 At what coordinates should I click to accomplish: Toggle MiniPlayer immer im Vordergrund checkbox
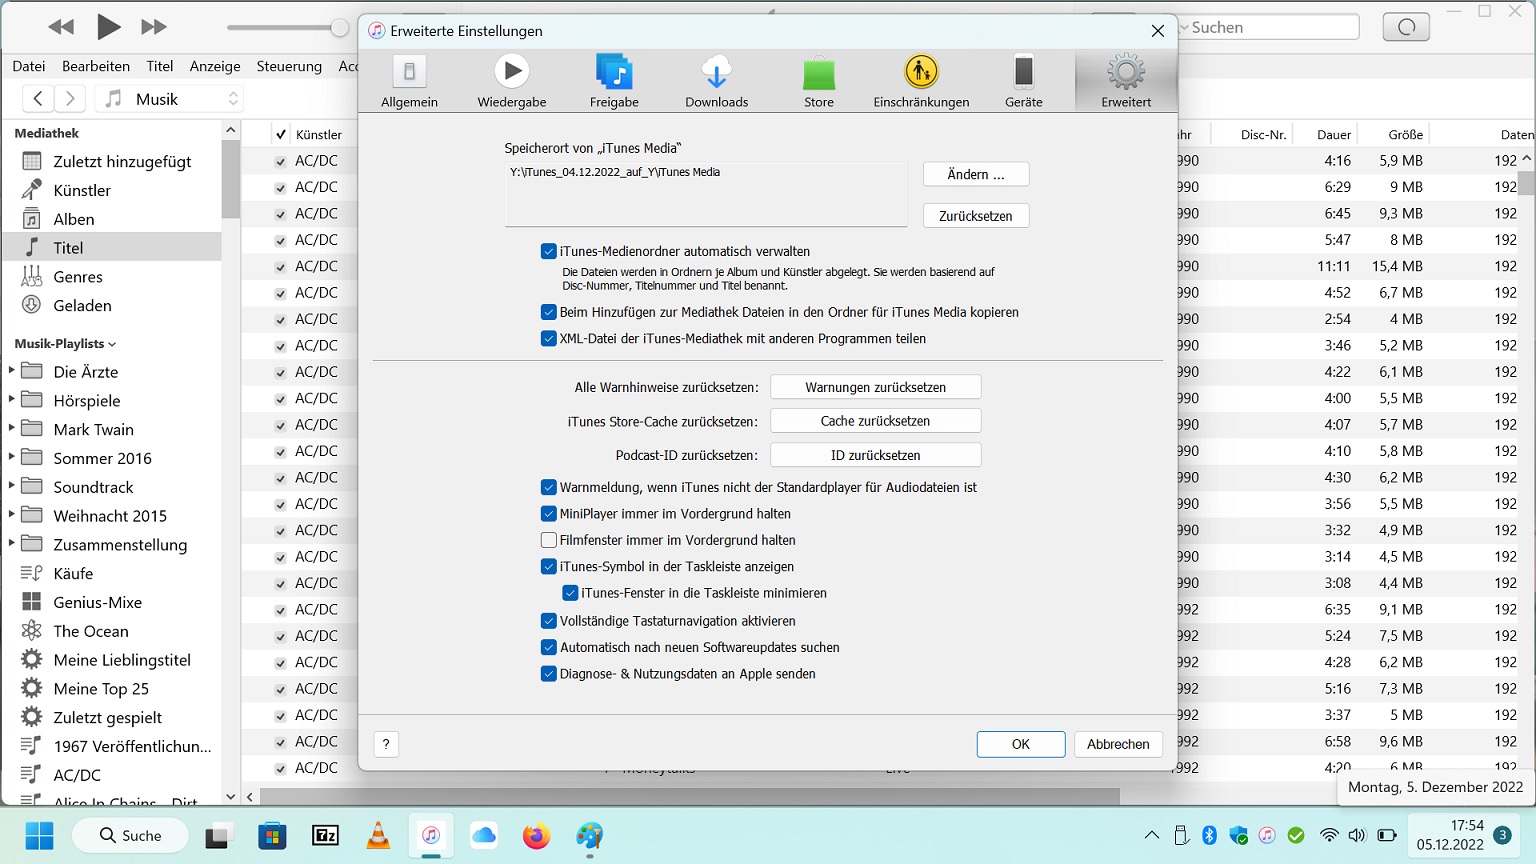pyautogui.click(x=548, y=514)
